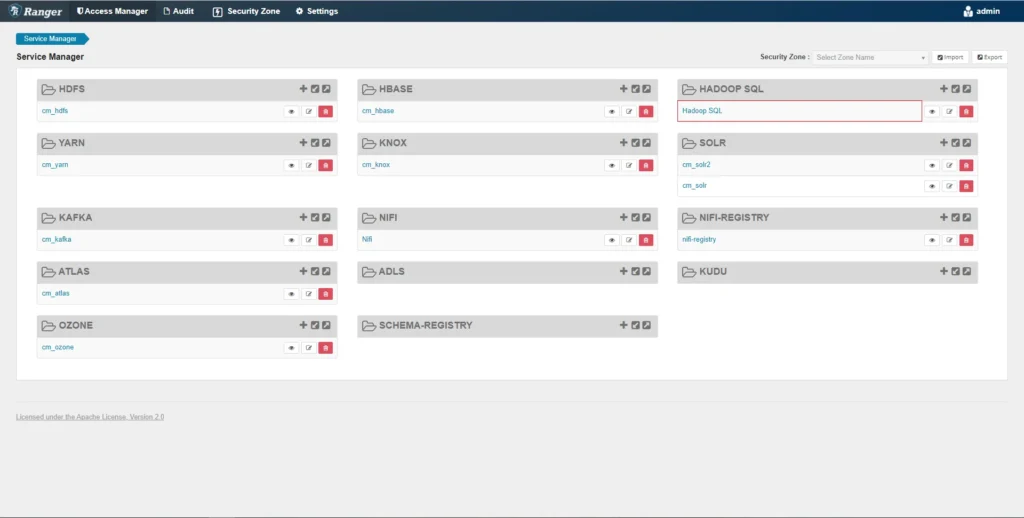1024x518 pixels.
Task: Edit the nifi-registry service
Action: point(950,240)
